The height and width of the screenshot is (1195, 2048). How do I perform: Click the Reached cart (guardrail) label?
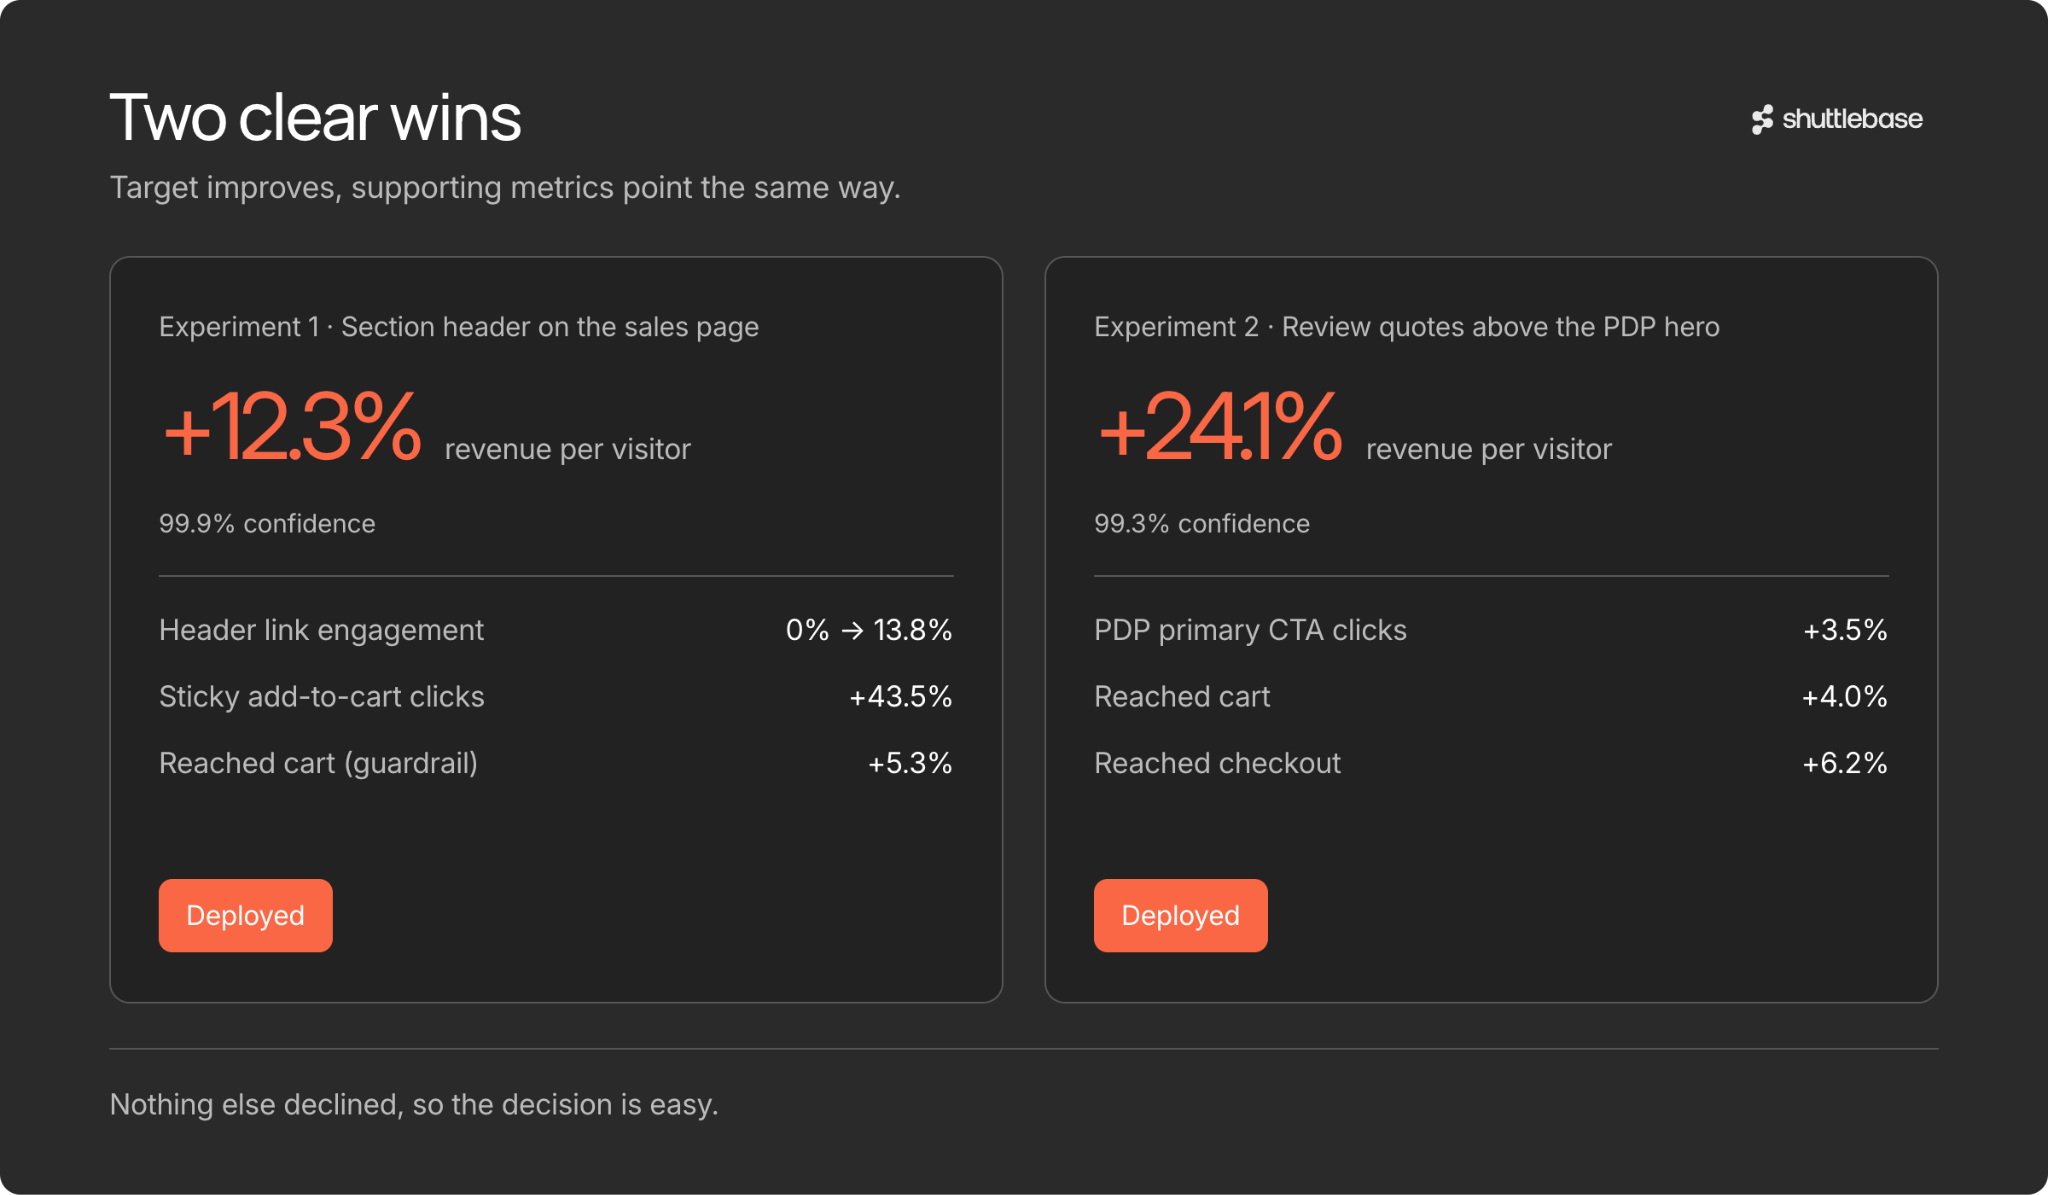(318, 763)
